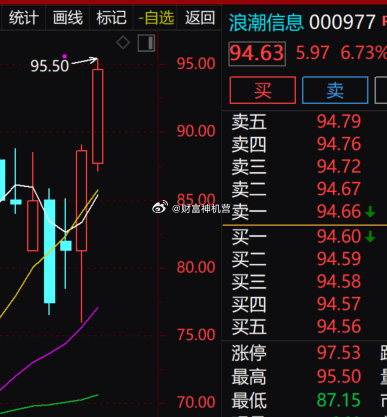This screenshot has width=387, height=417.
Task: Click the 80.00 axis price label
Action: pos(196,267)
